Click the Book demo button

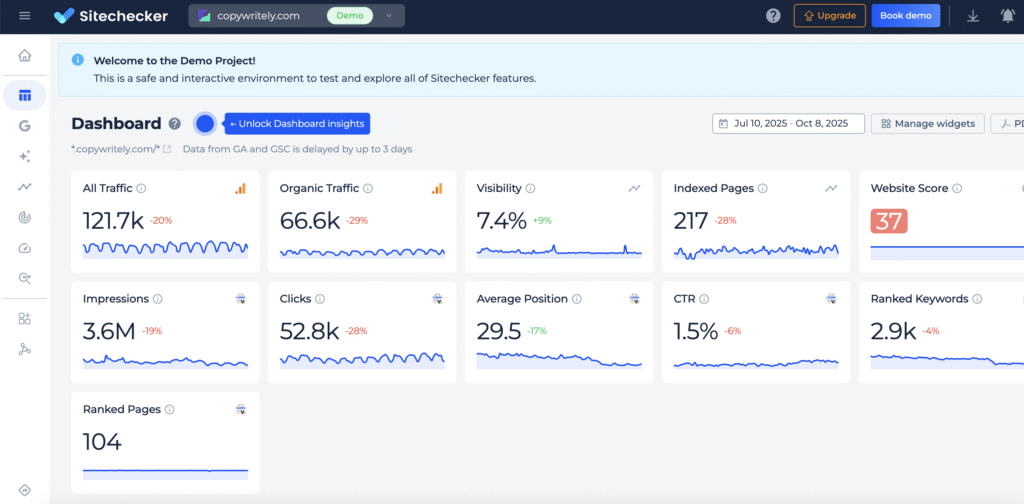click(905, 16)
